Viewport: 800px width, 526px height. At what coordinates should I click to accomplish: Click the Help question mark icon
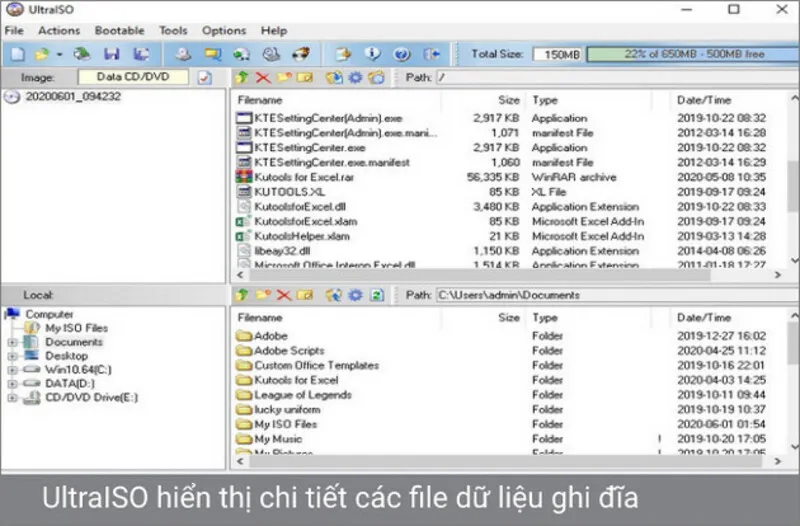click(402, 54)
